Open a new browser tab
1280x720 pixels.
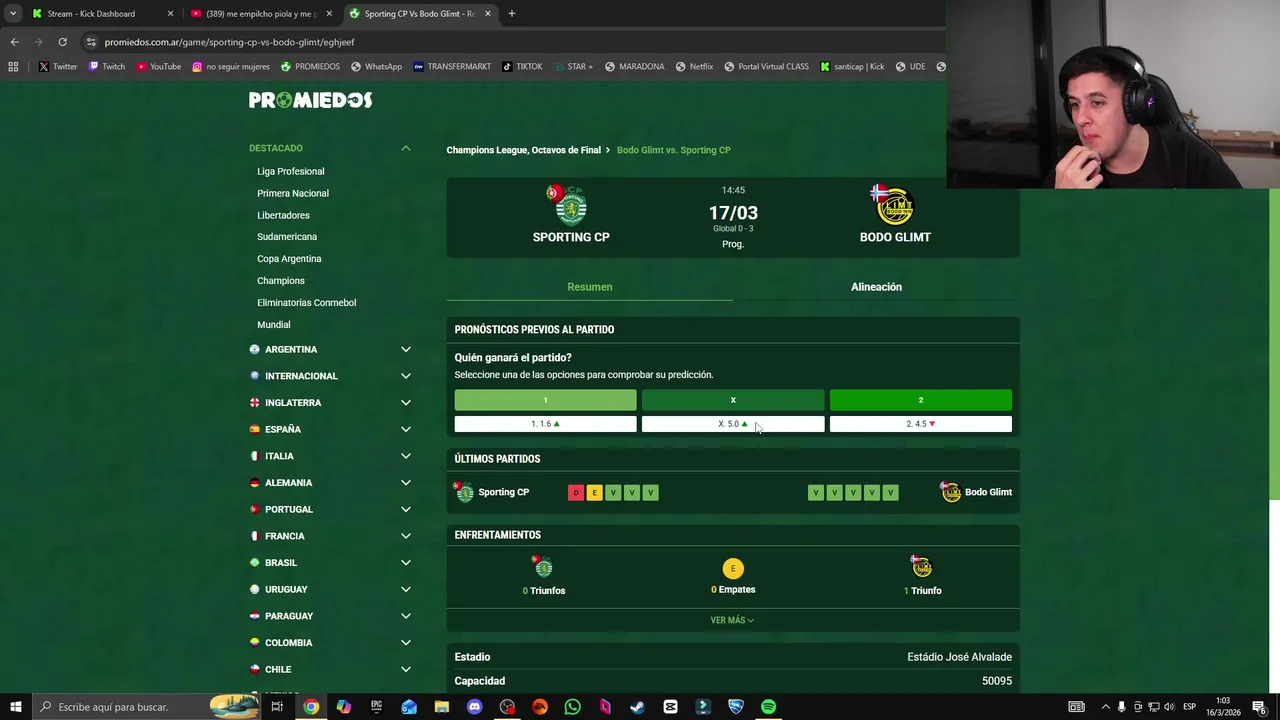click(x=511, y=13)
